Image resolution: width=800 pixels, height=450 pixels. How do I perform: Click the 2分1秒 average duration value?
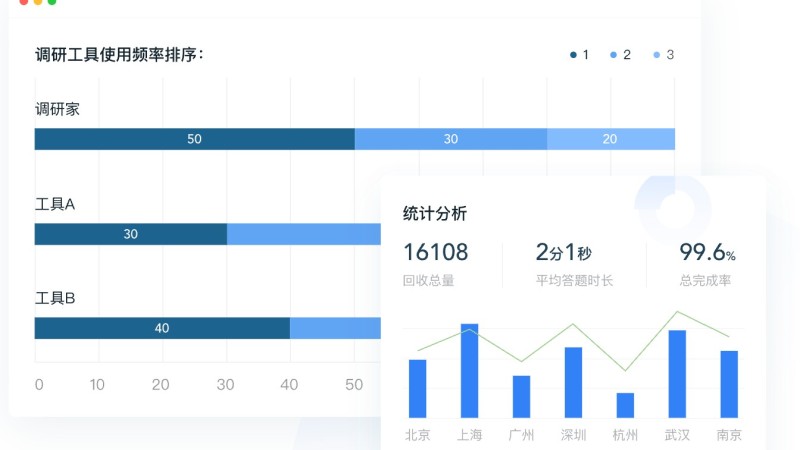click(x=563, y=252)
